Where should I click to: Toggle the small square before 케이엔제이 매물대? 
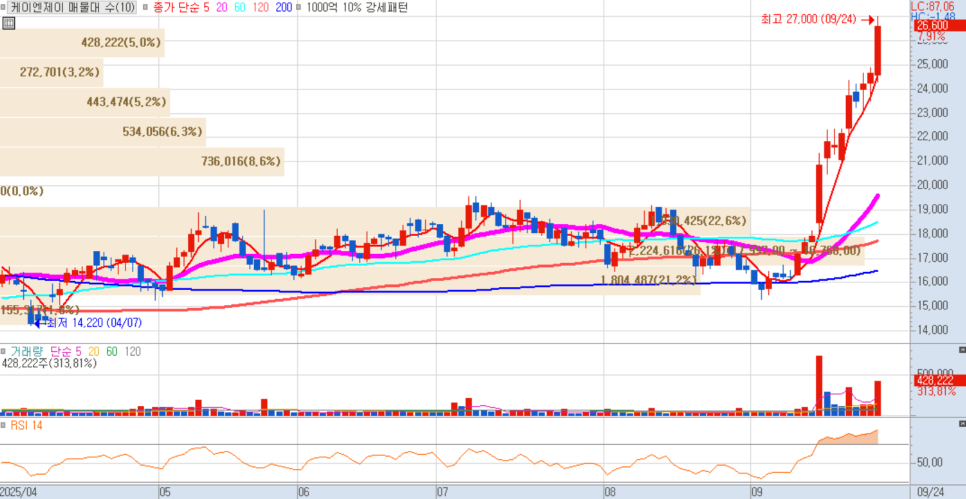click(x=4, y=8)
